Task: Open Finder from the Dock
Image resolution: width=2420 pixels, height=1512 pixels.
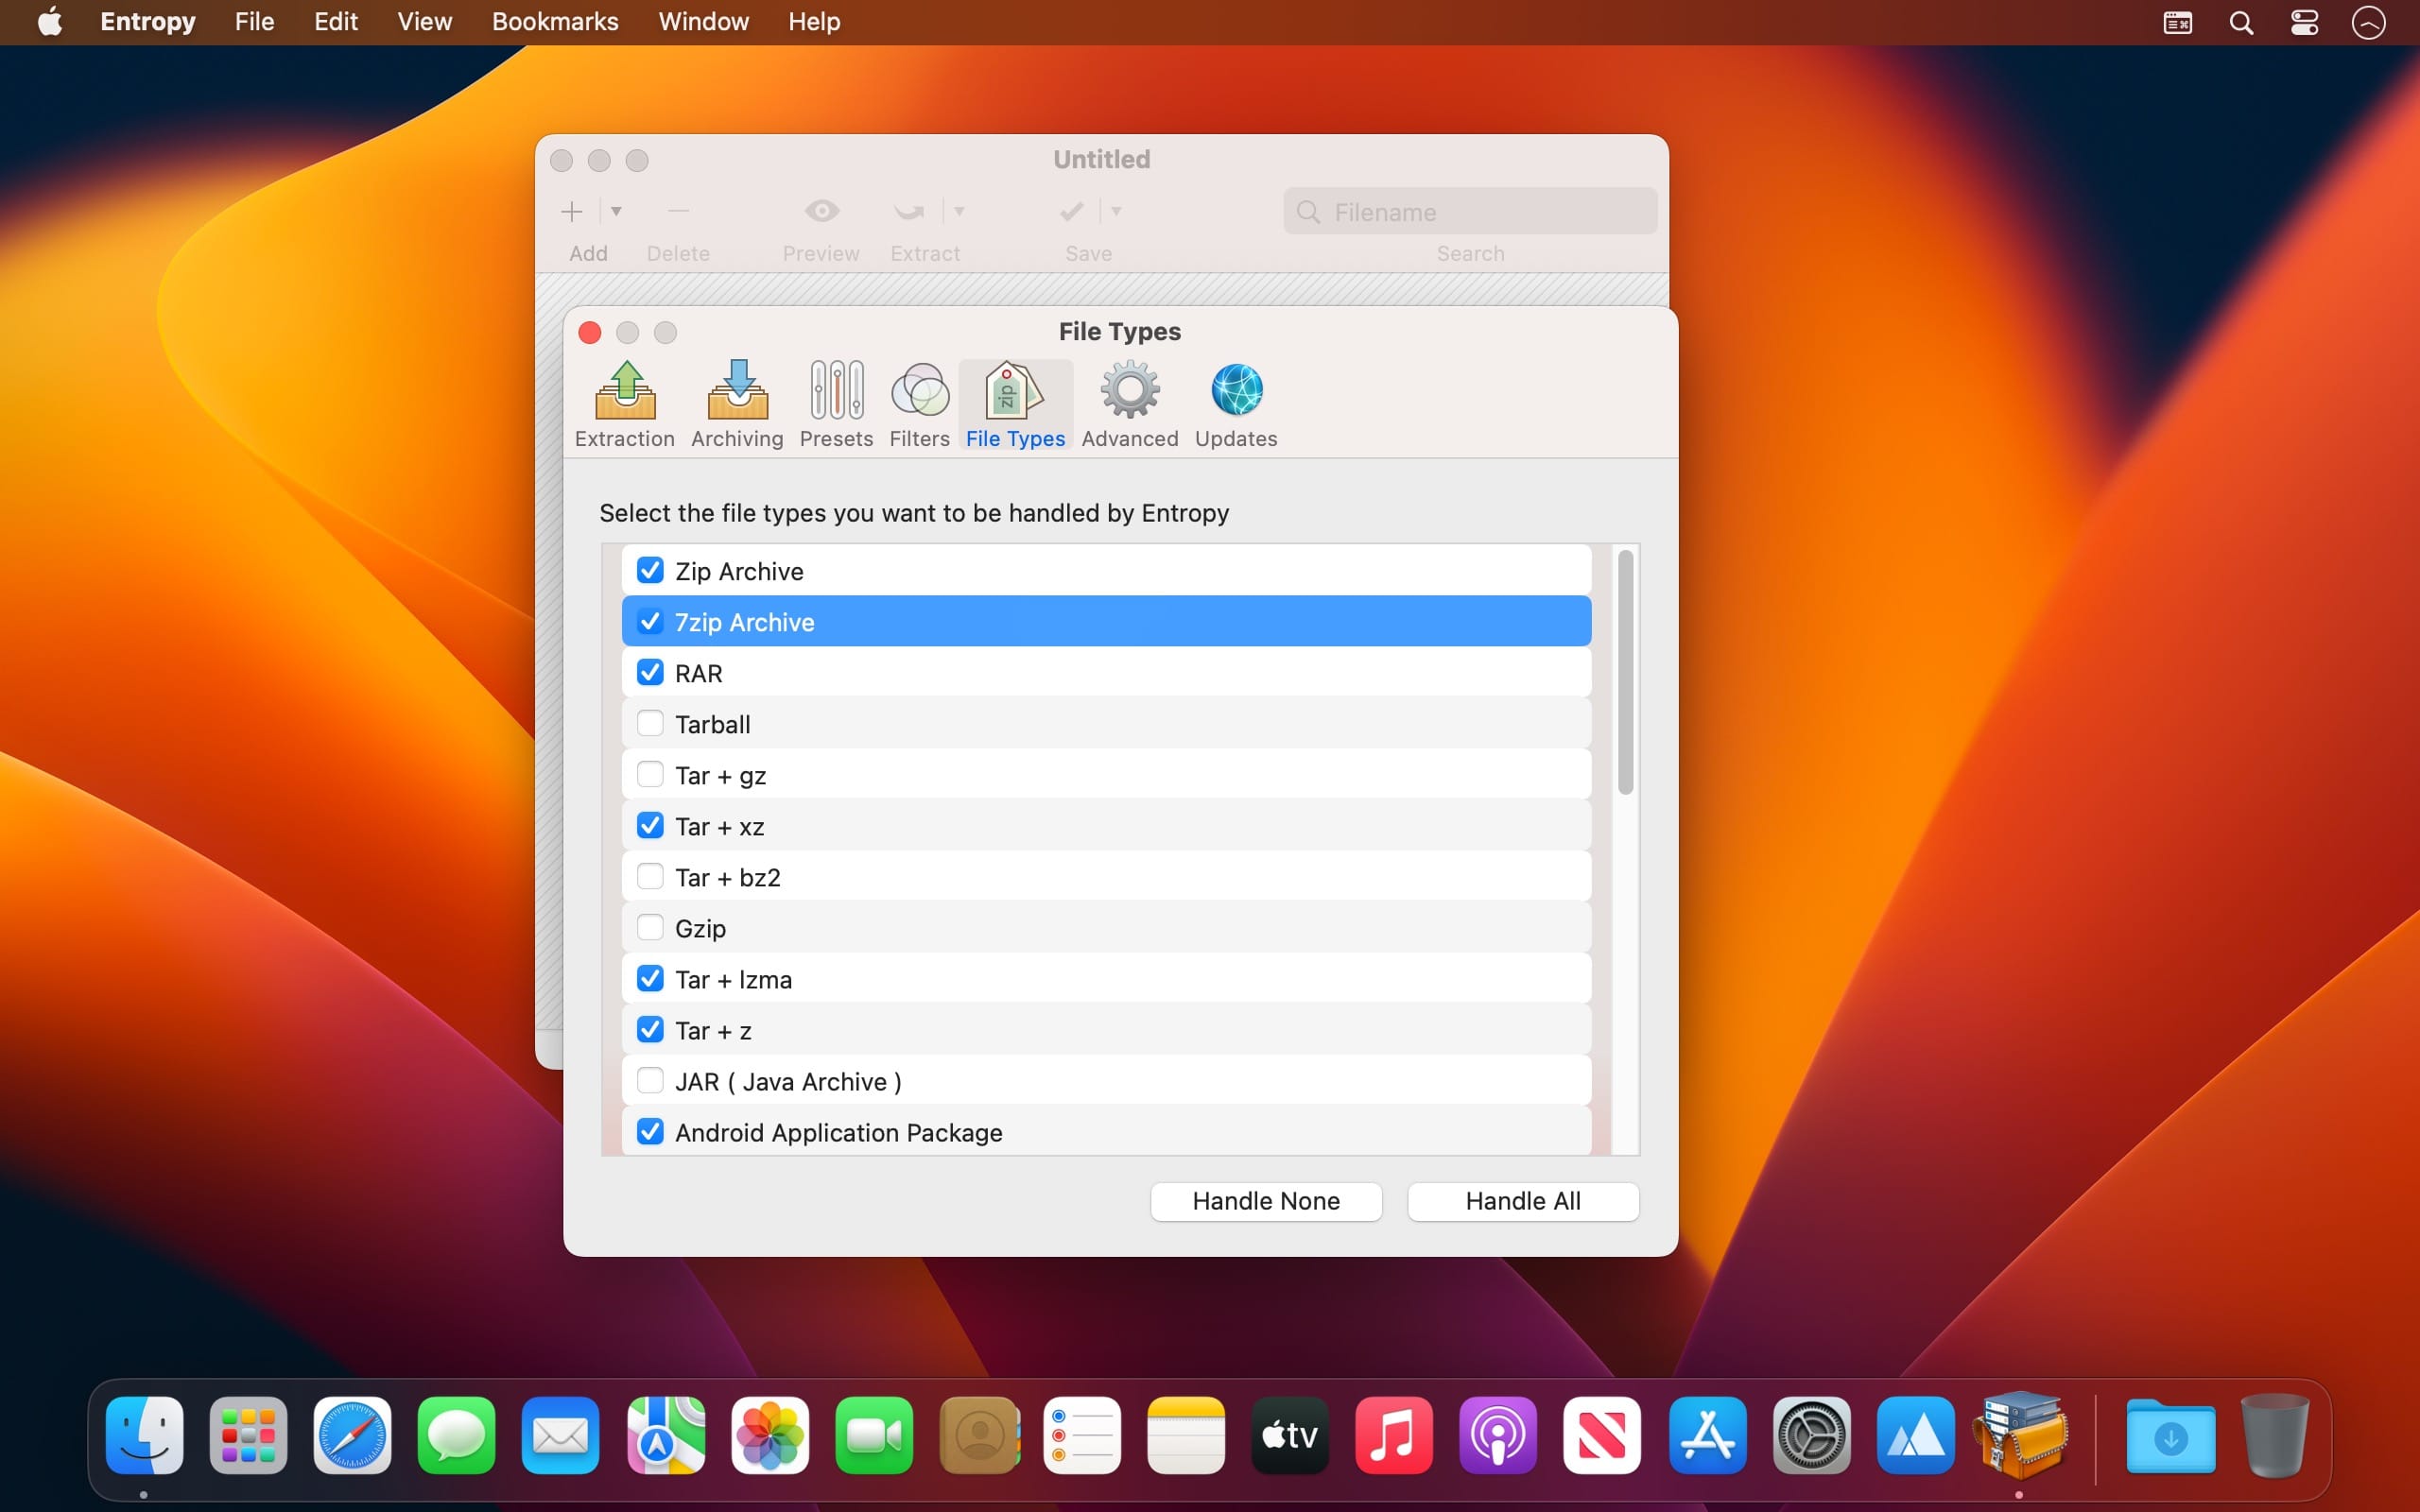Action: click(x=144, y=1435)
